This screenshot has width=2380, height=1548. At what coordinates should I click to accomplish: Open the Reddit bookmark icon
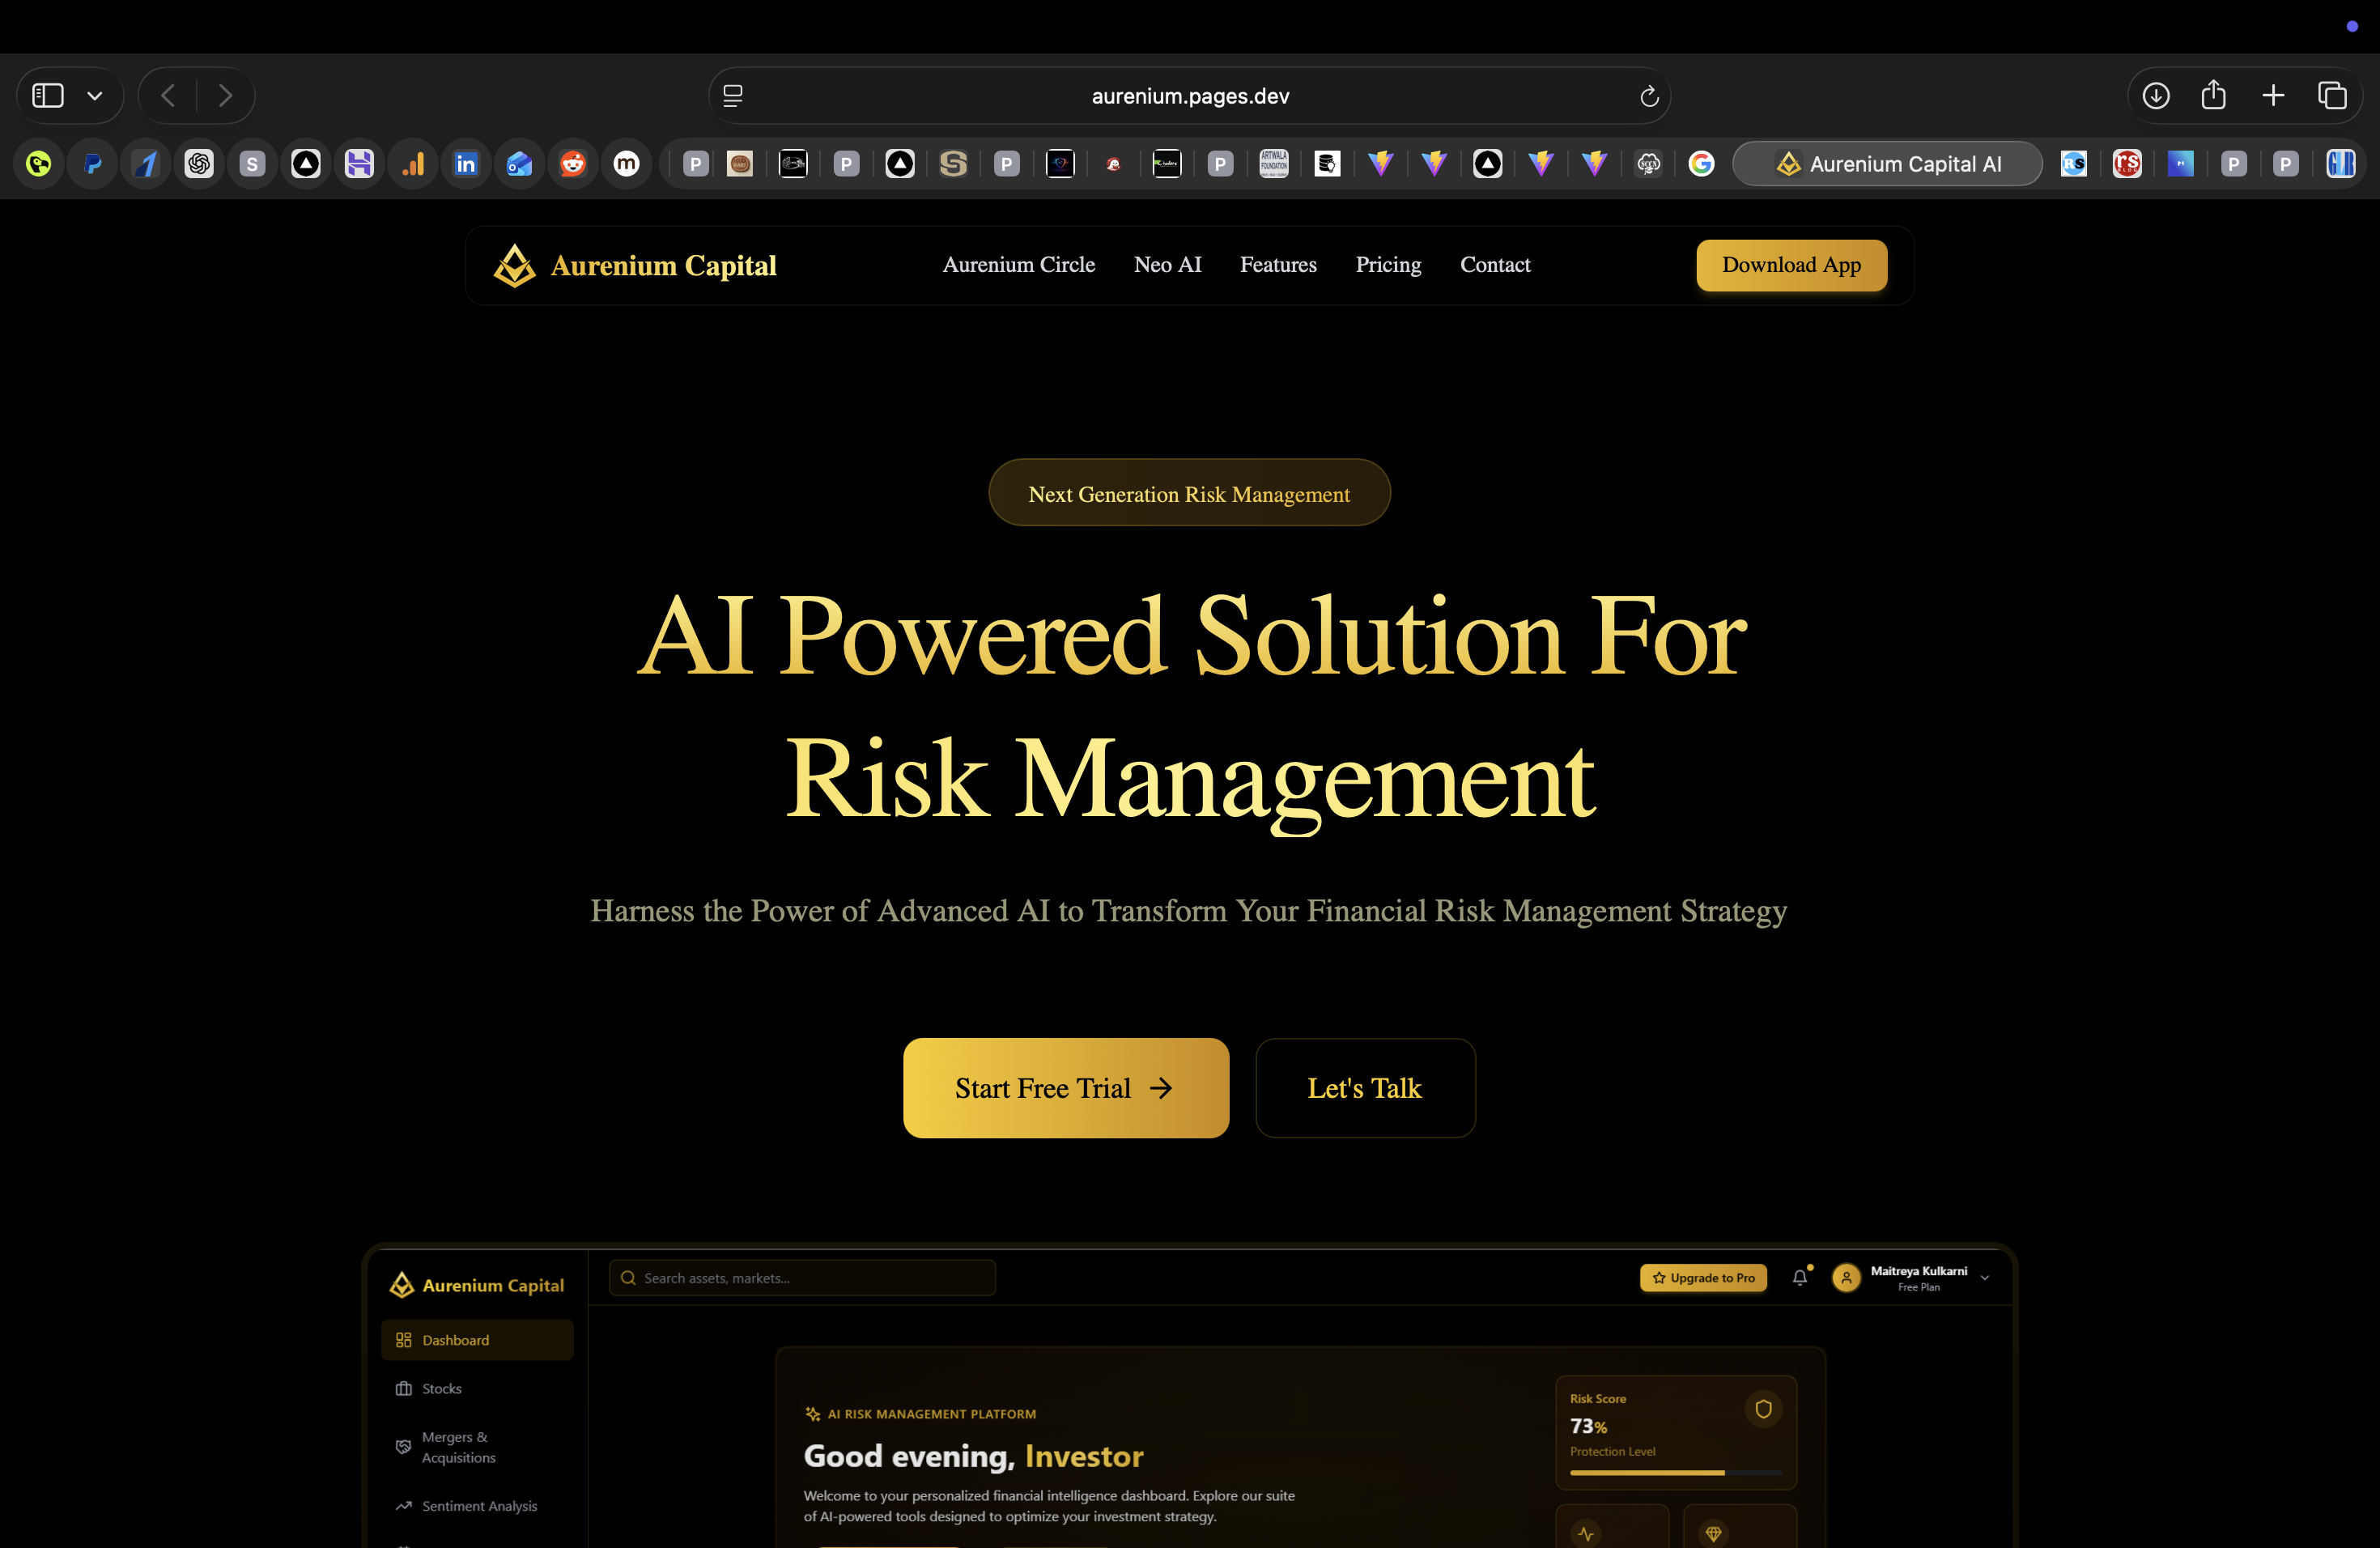(573, 163)
